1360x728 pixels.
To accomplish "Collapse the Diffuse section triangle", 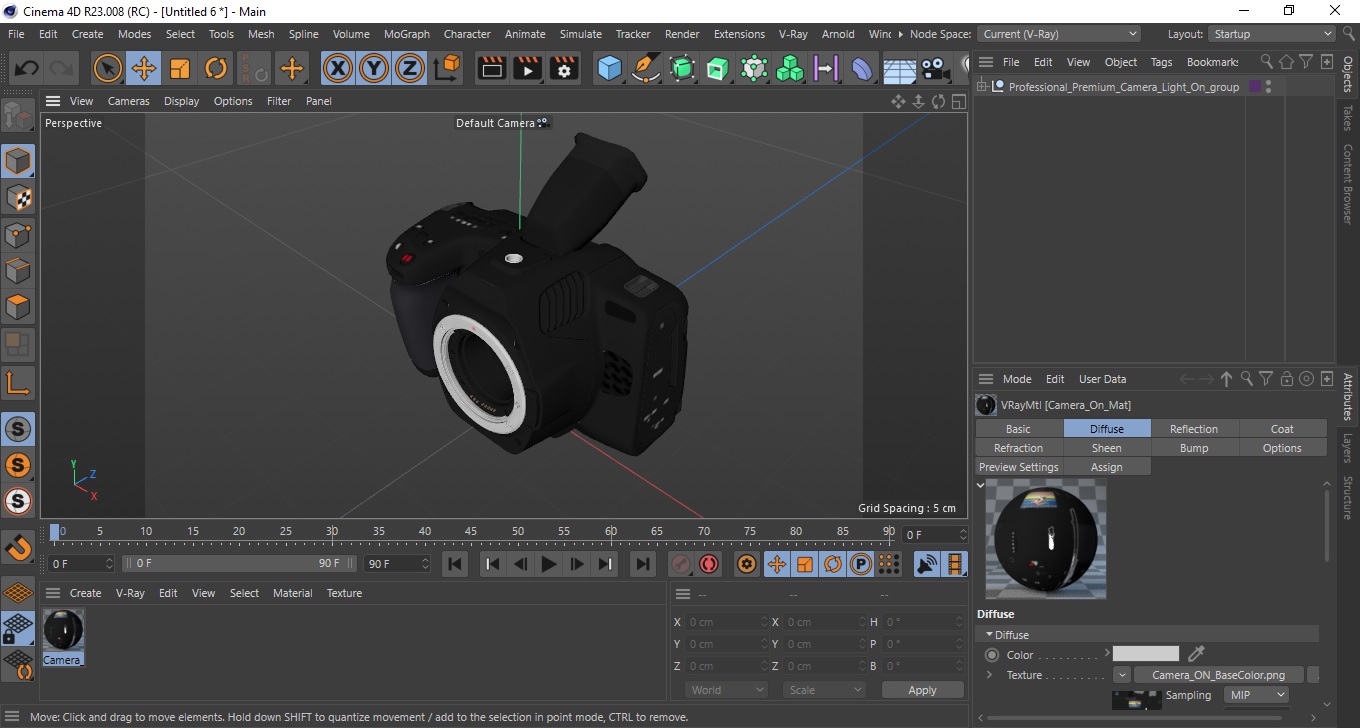I will tap(990, 634).
